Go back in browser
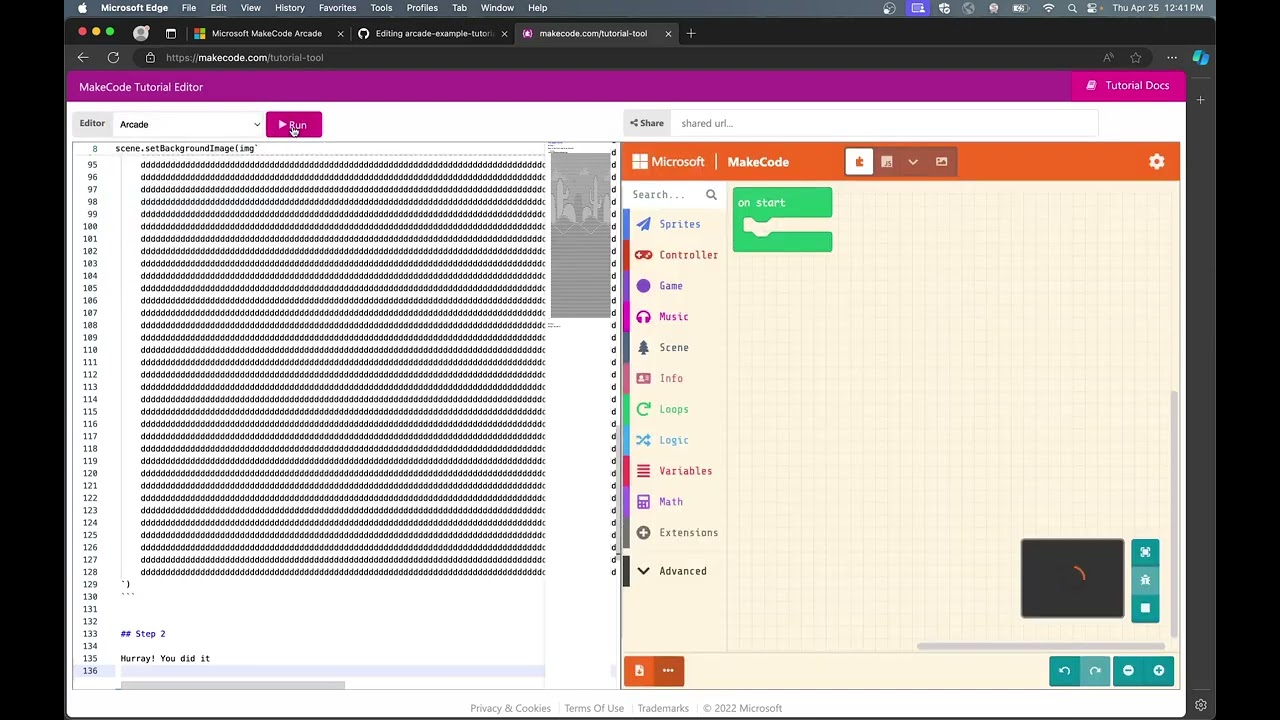The width and height of the screenshot is (1280, 720). pos(83,58)
